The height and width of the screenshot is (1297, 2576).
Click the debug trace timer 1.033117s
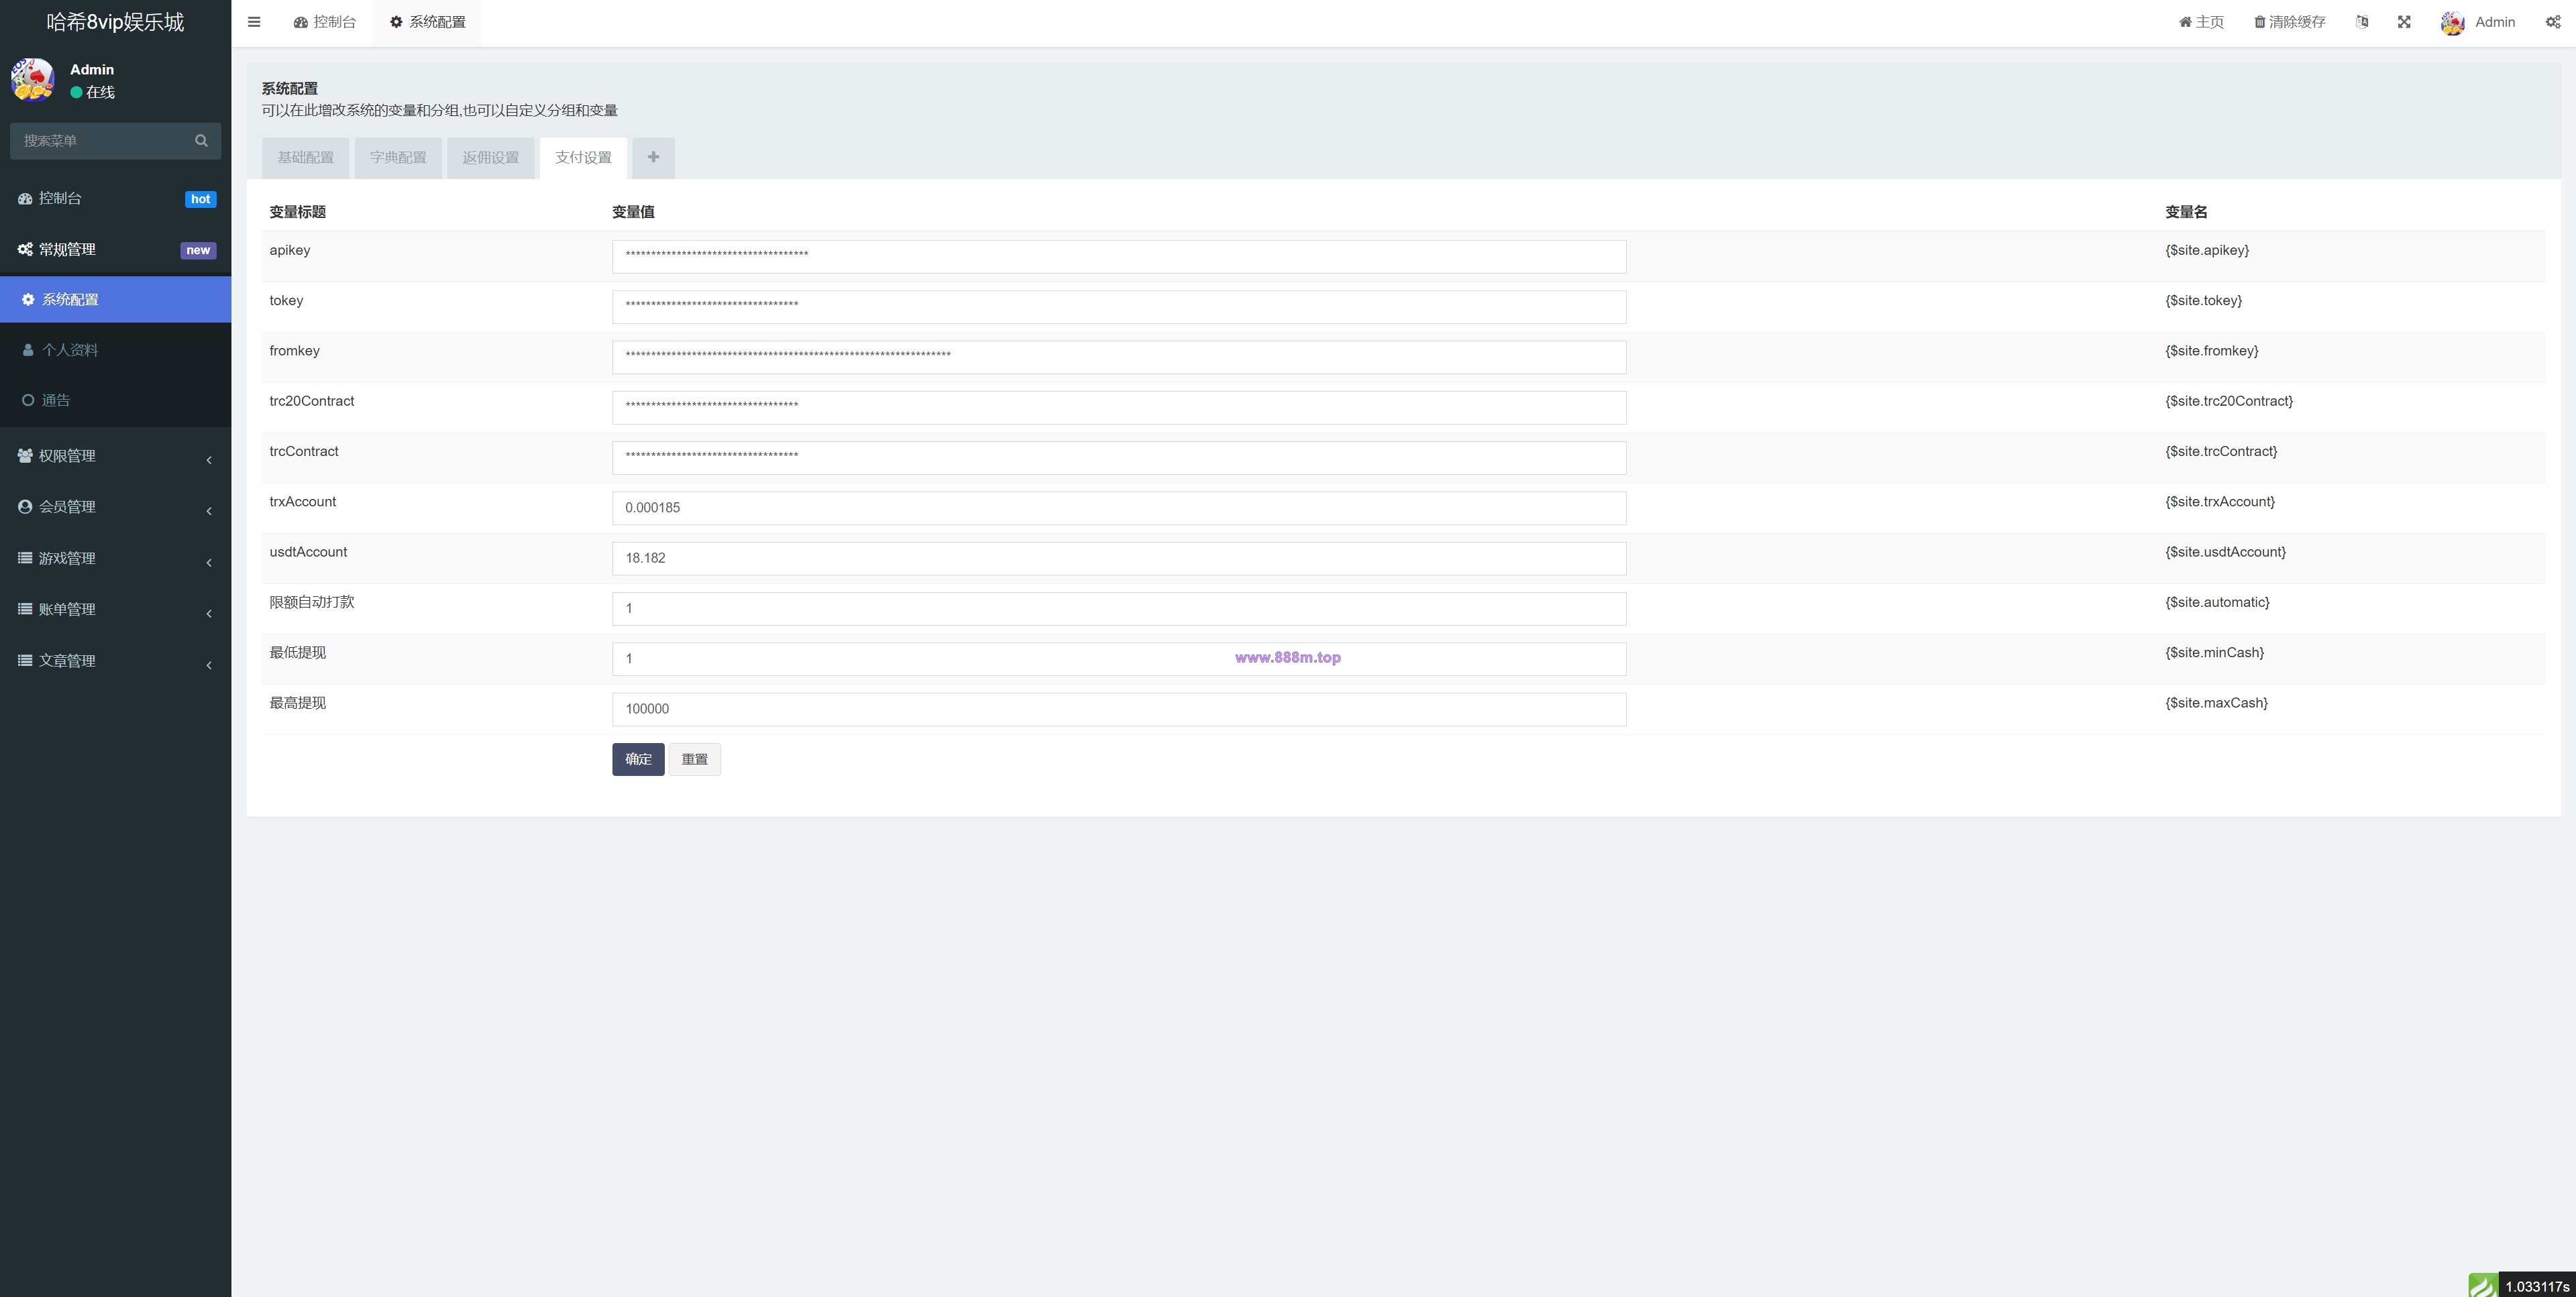point(2536,1286)
